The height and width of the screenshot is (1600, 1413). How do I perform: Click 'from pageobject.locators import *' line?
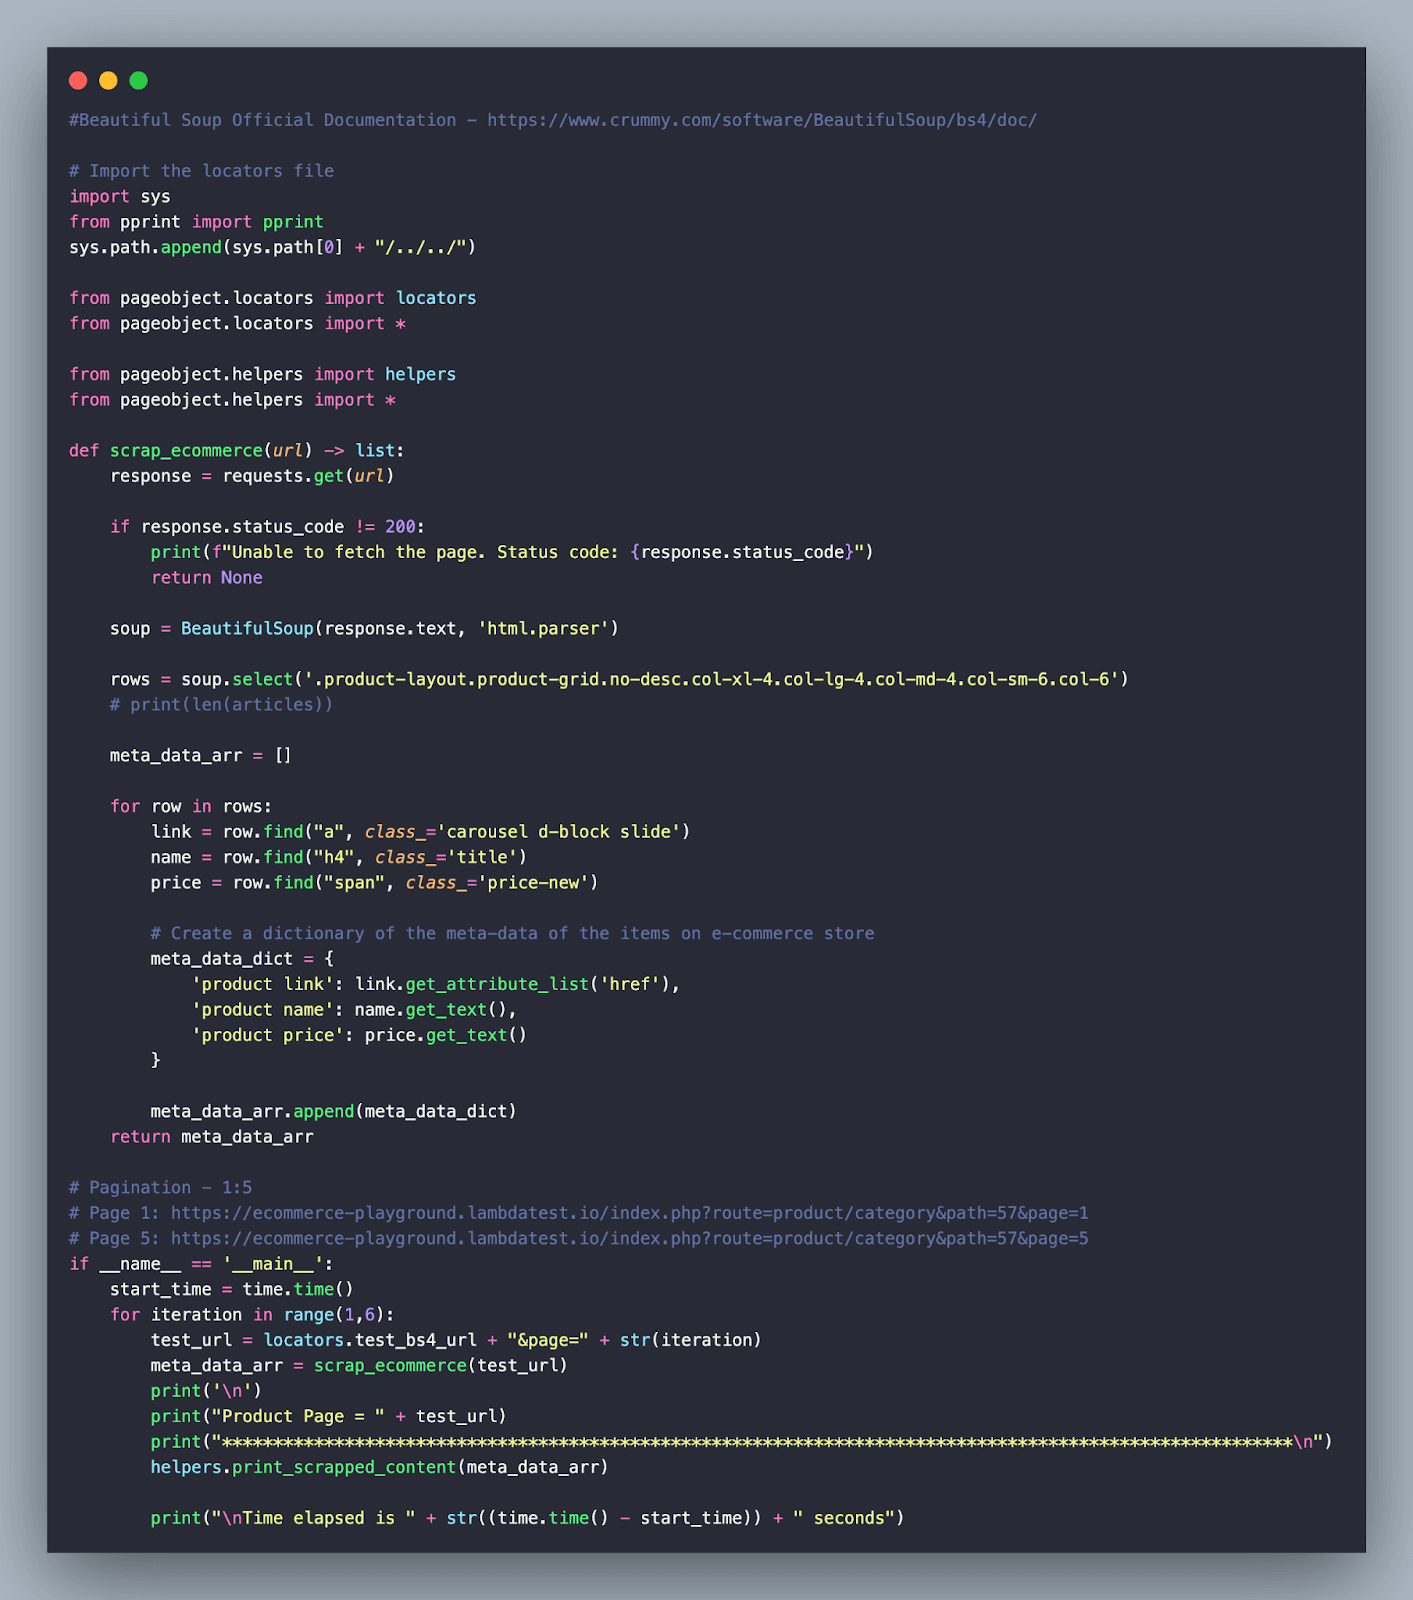[238, 323]
